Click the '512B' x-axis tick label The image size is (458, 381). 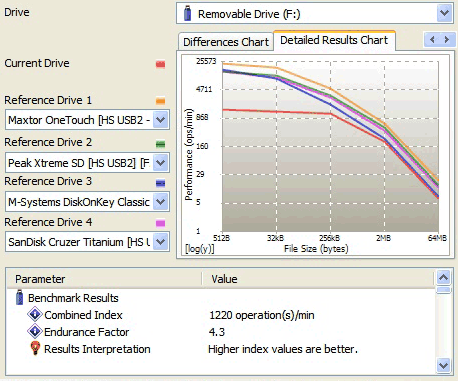click(221, 238)
